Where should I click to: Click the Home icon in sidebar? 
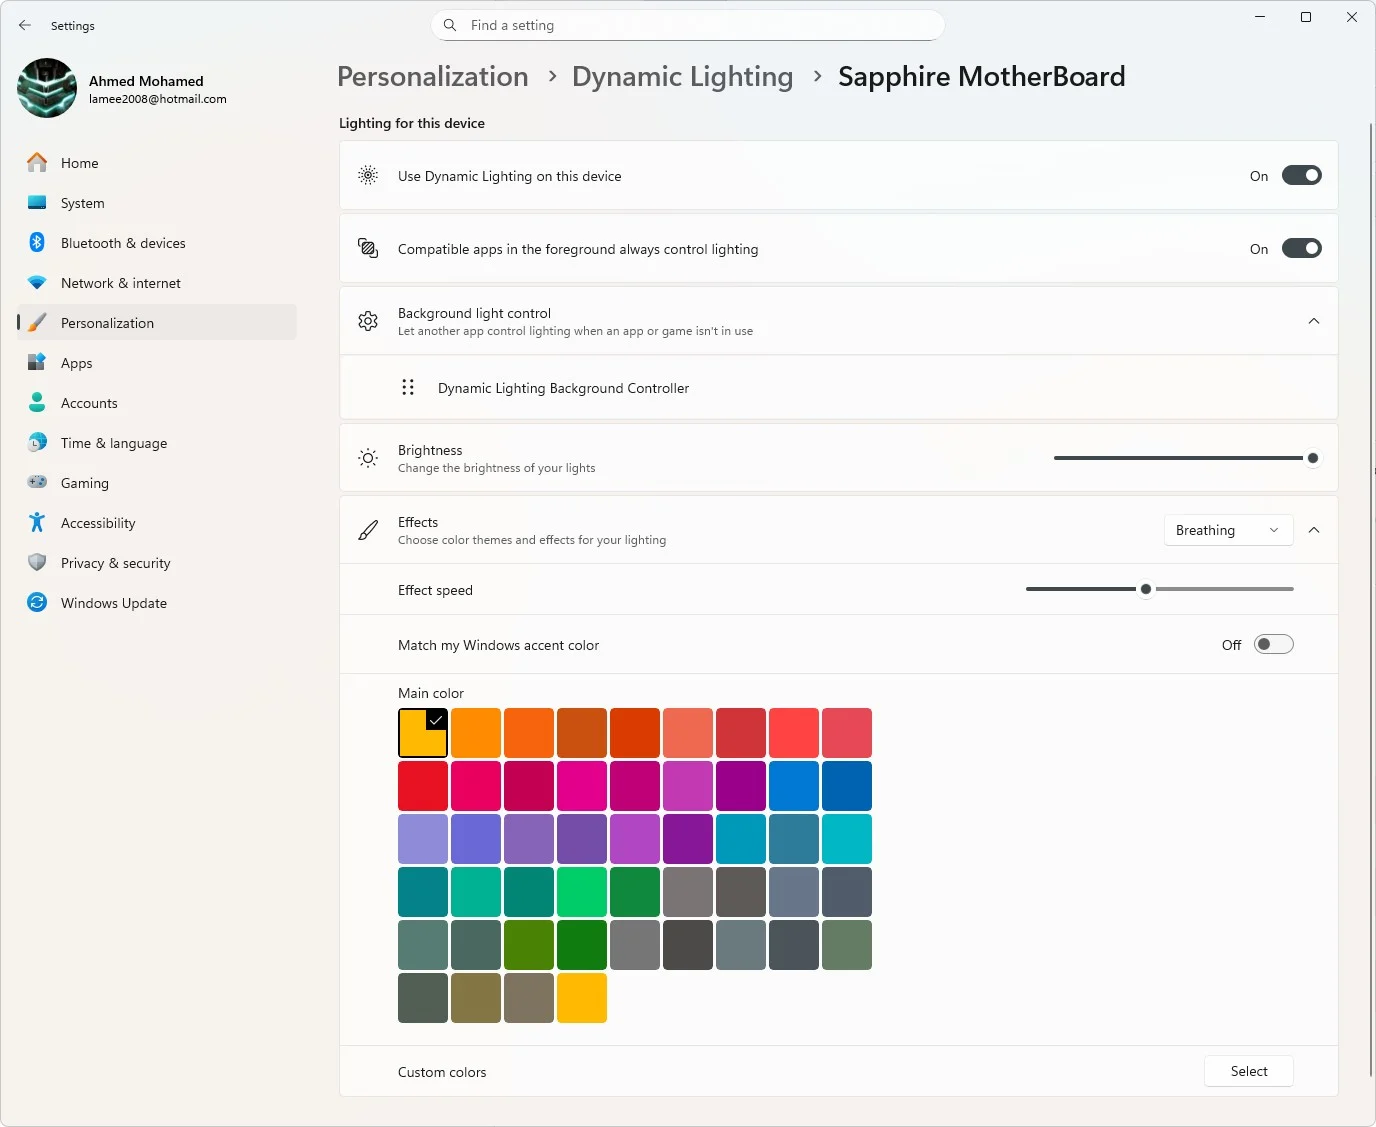pos(37,163)
